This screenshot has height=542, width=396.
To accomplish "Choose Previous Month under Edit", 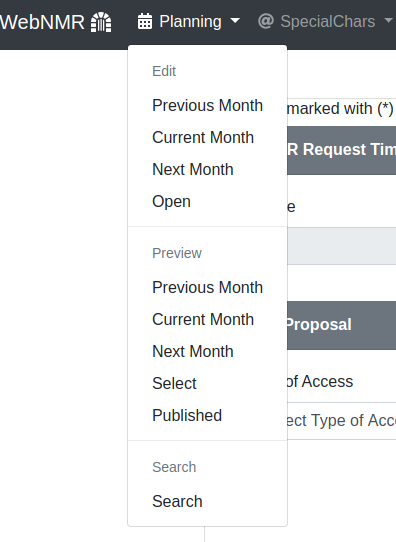I will click(x=207, y=105).
